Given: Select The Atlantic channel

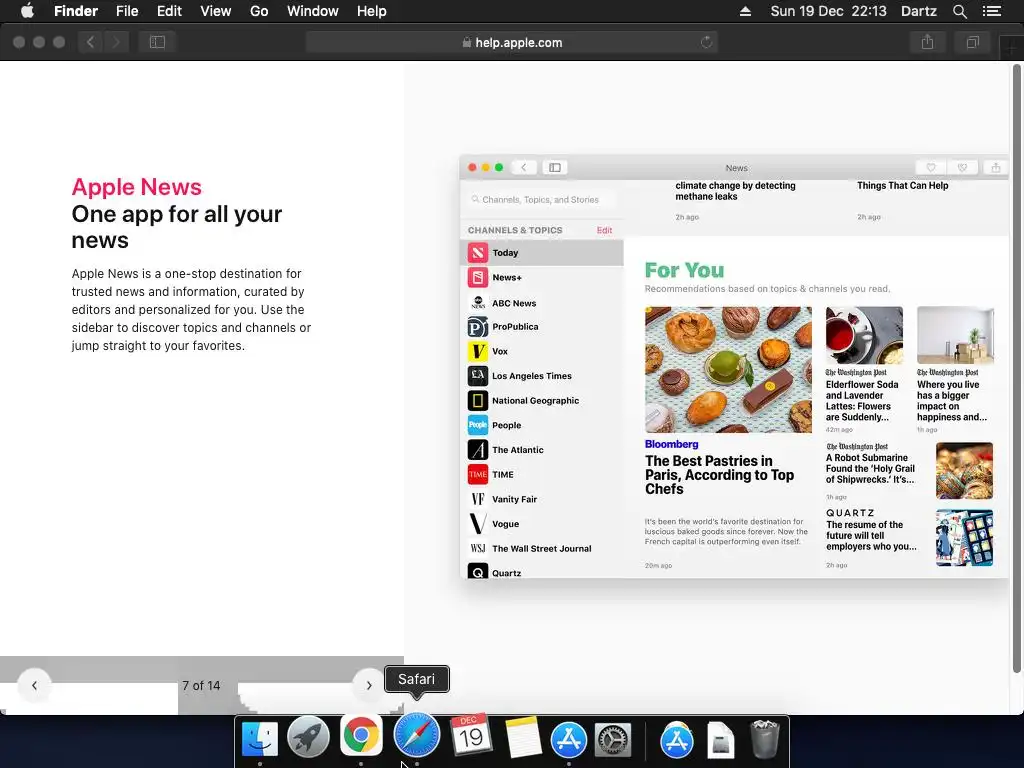Looking at the screenshot, I should pos(541,450).
